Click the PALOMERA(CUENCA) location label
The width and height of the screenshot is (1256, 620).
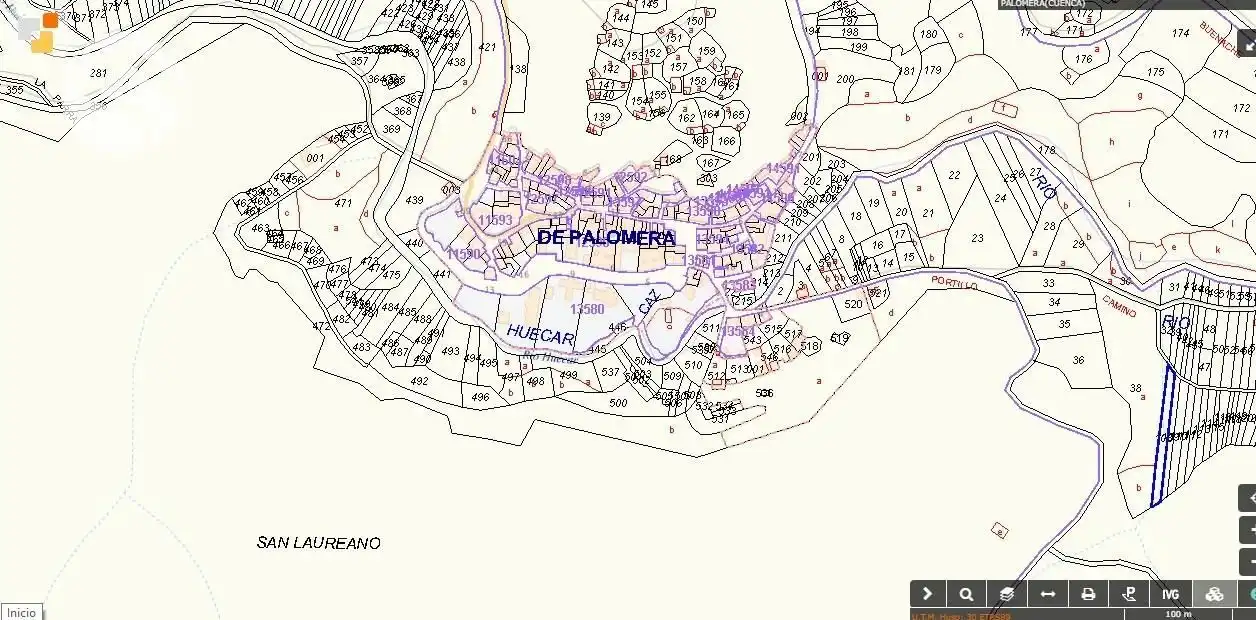click(1041, 4)
